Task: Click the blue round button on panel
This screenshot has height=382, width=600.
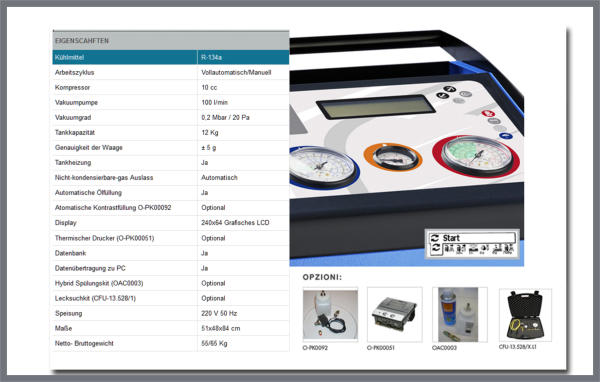Action: pyautogui.click(x=505, y=135)
